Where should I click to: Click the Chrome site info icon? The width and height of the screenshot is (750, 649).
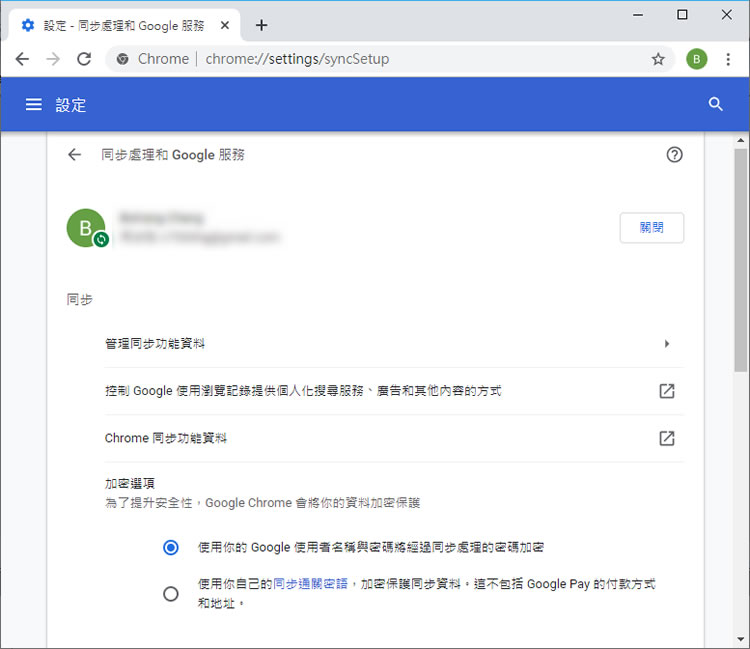coord(123,59)
